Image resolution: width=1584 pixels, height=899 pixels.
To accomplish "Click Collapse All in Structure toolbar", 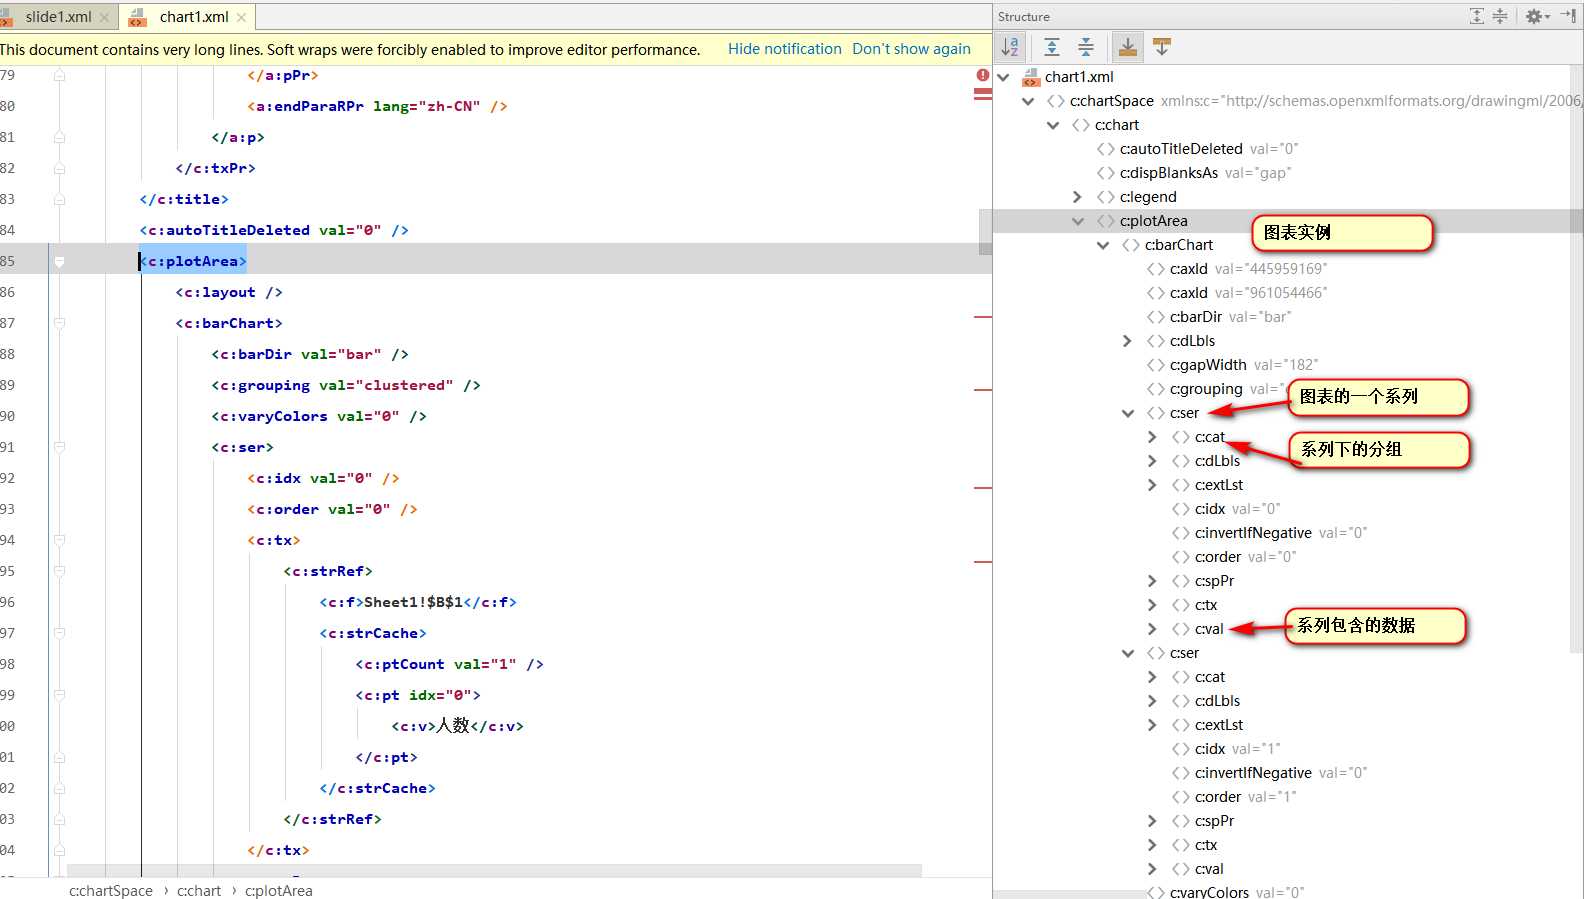I will point(1086,47).
